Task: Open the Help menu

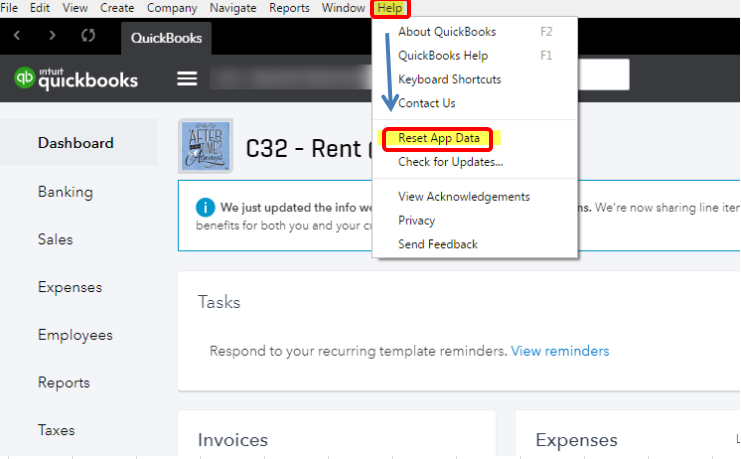Action: (x=390, y=8)
